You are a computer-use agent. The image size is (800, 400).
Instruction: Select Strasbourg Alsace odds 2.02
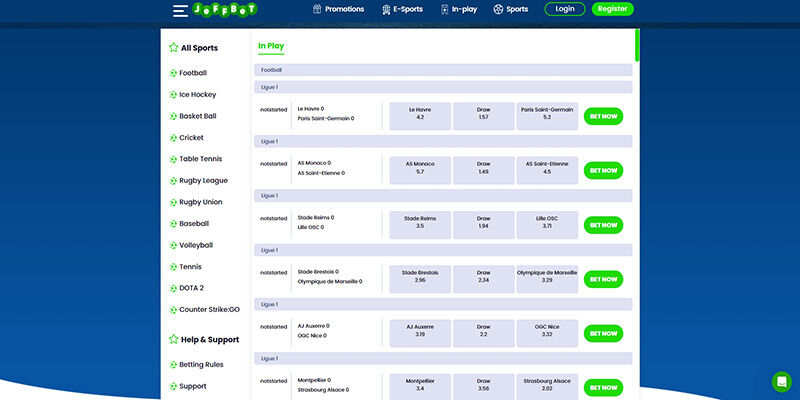547,387
